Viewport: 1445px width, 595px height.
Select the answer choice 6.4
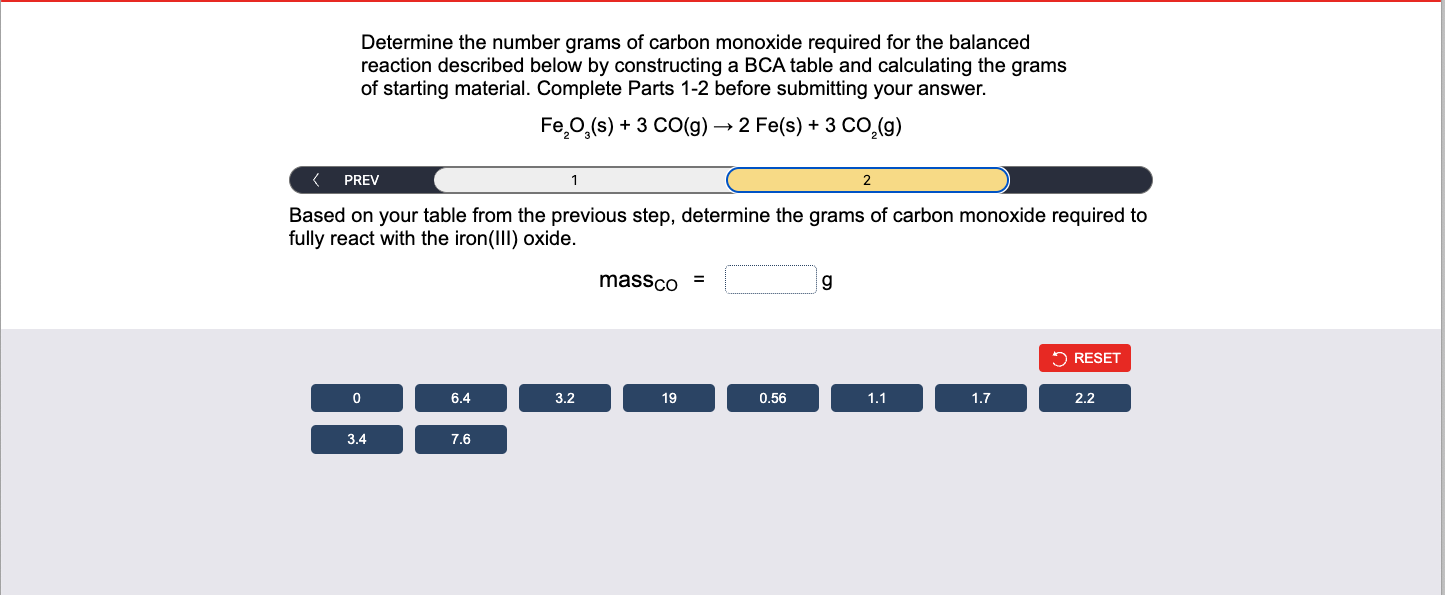click(x=460, y=397)
